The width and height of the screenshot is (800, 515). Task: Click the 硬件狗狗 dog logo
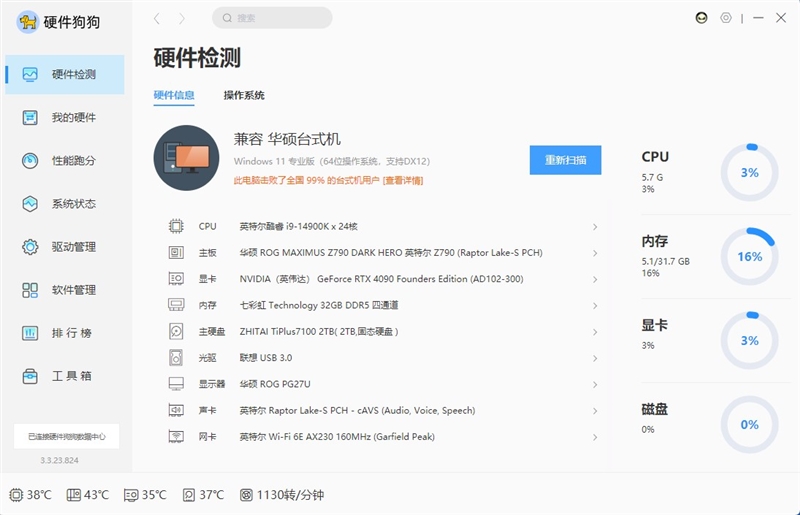point(28,22)
